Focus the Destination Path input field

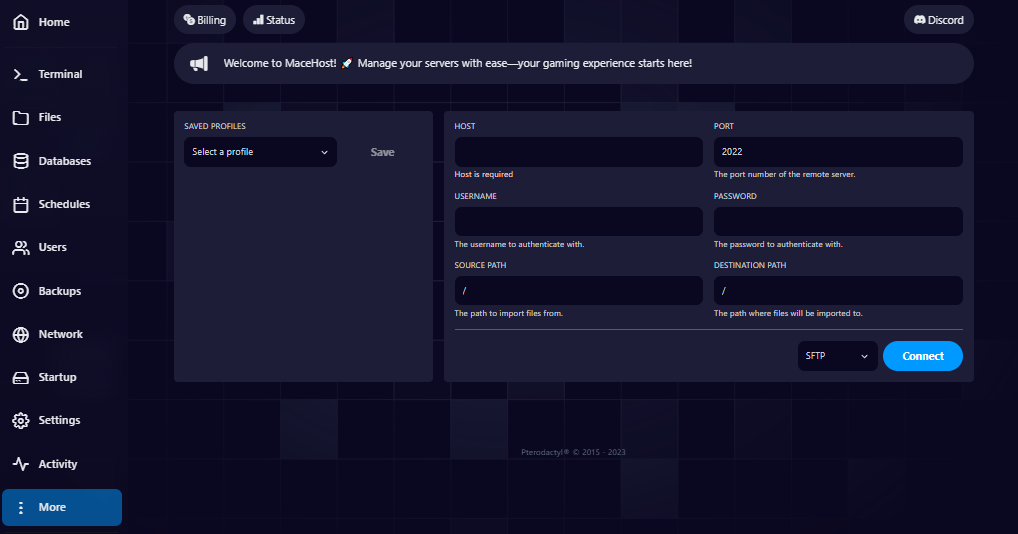838,291
